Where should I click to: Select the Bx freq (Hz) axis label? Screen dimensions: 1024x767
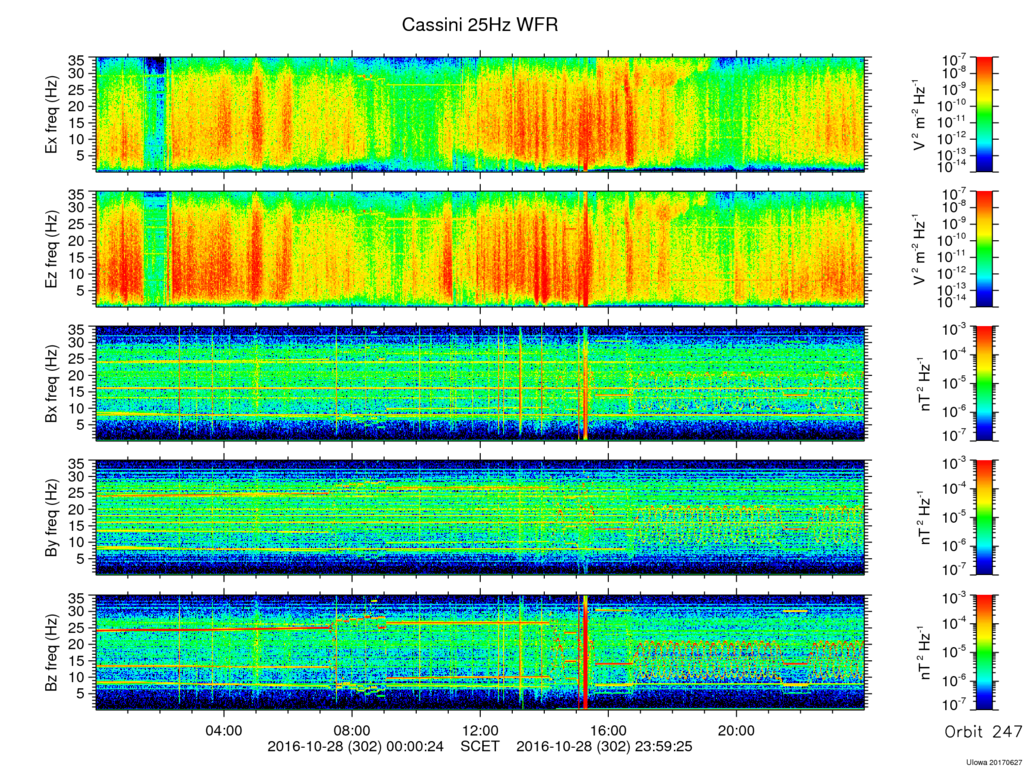52,383
